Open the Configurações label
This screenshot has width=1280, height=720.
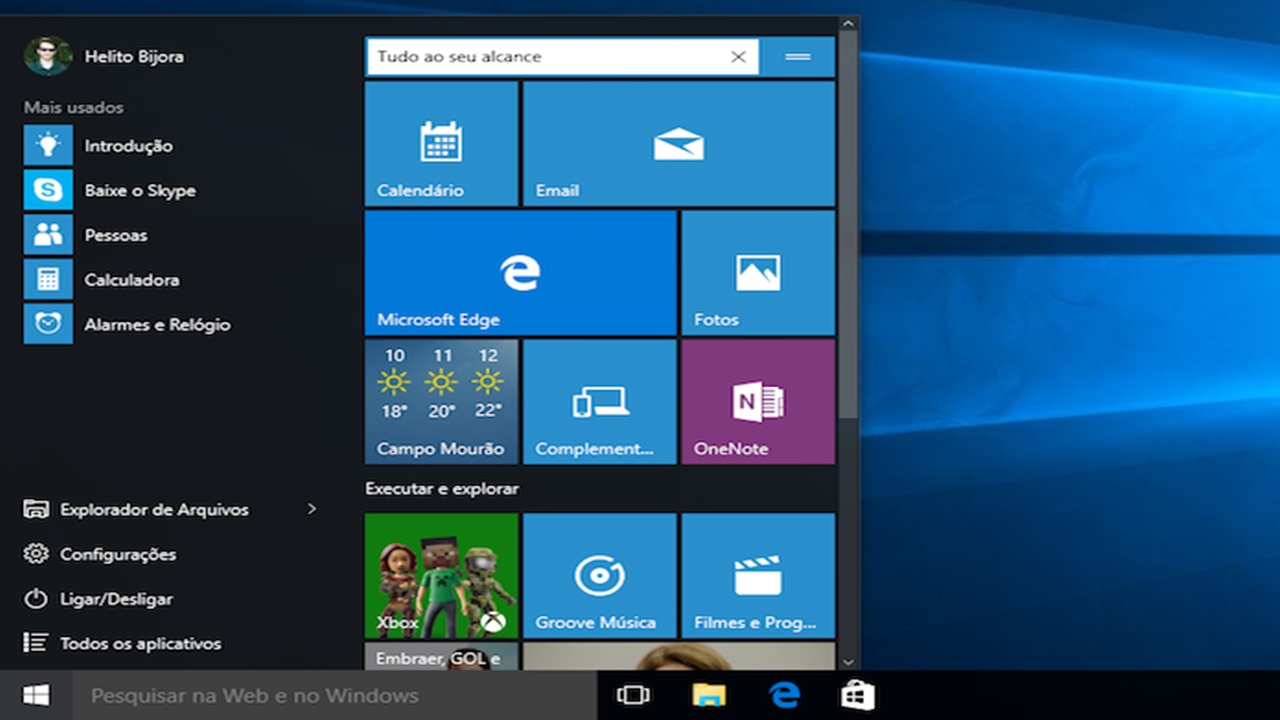pyautogui.click(x=118, y=554)
